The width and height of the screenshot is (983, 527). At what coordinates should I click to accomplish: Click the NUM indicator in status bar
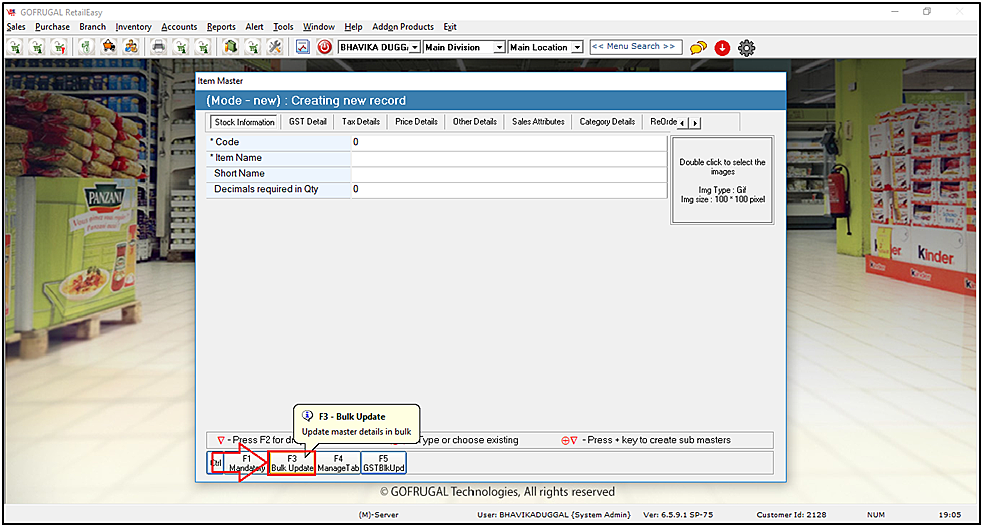point(876,514)
